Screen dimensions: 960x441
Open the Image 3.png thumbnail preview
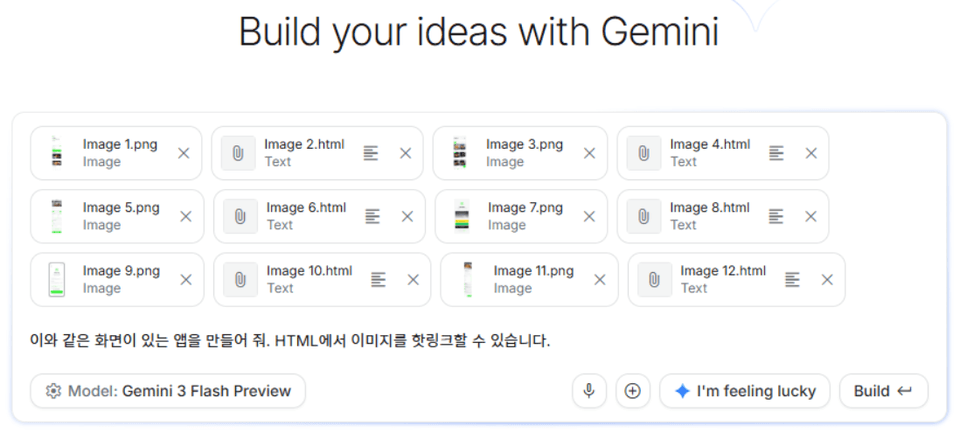[x=460, y=153]
